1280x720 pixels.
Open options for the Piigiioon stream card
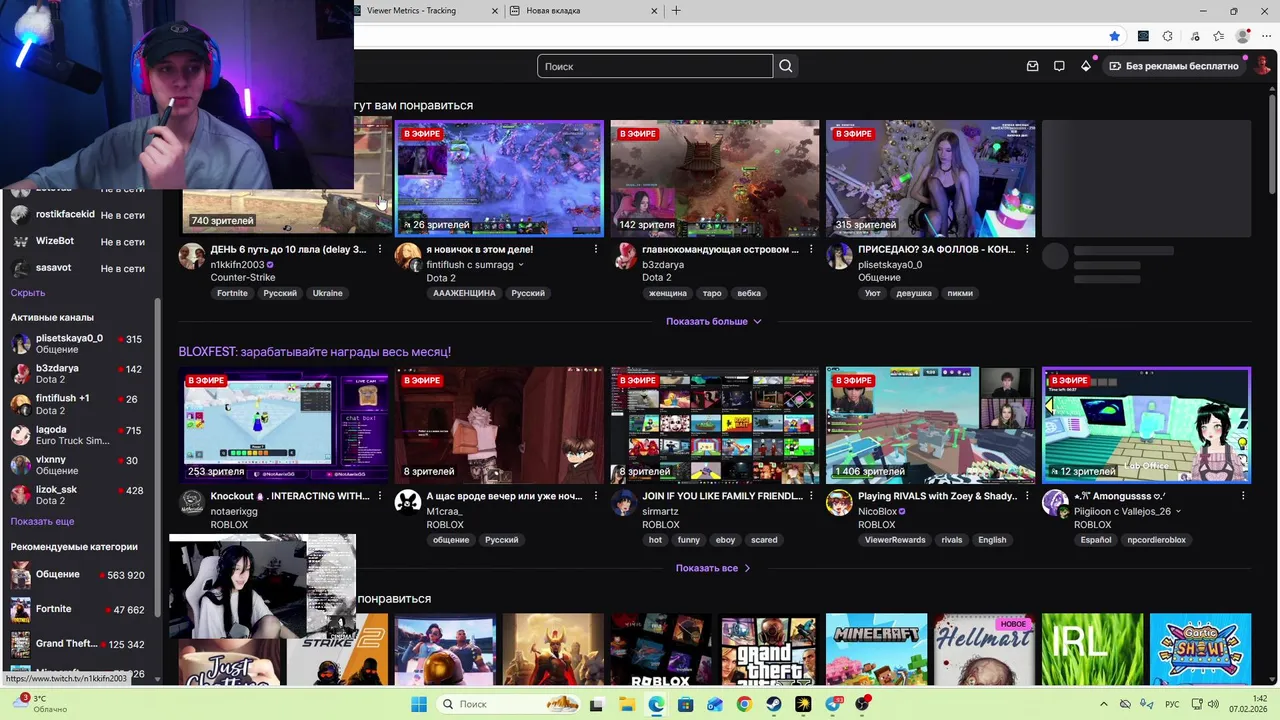pyautogui.click(x=1243, y=496)
